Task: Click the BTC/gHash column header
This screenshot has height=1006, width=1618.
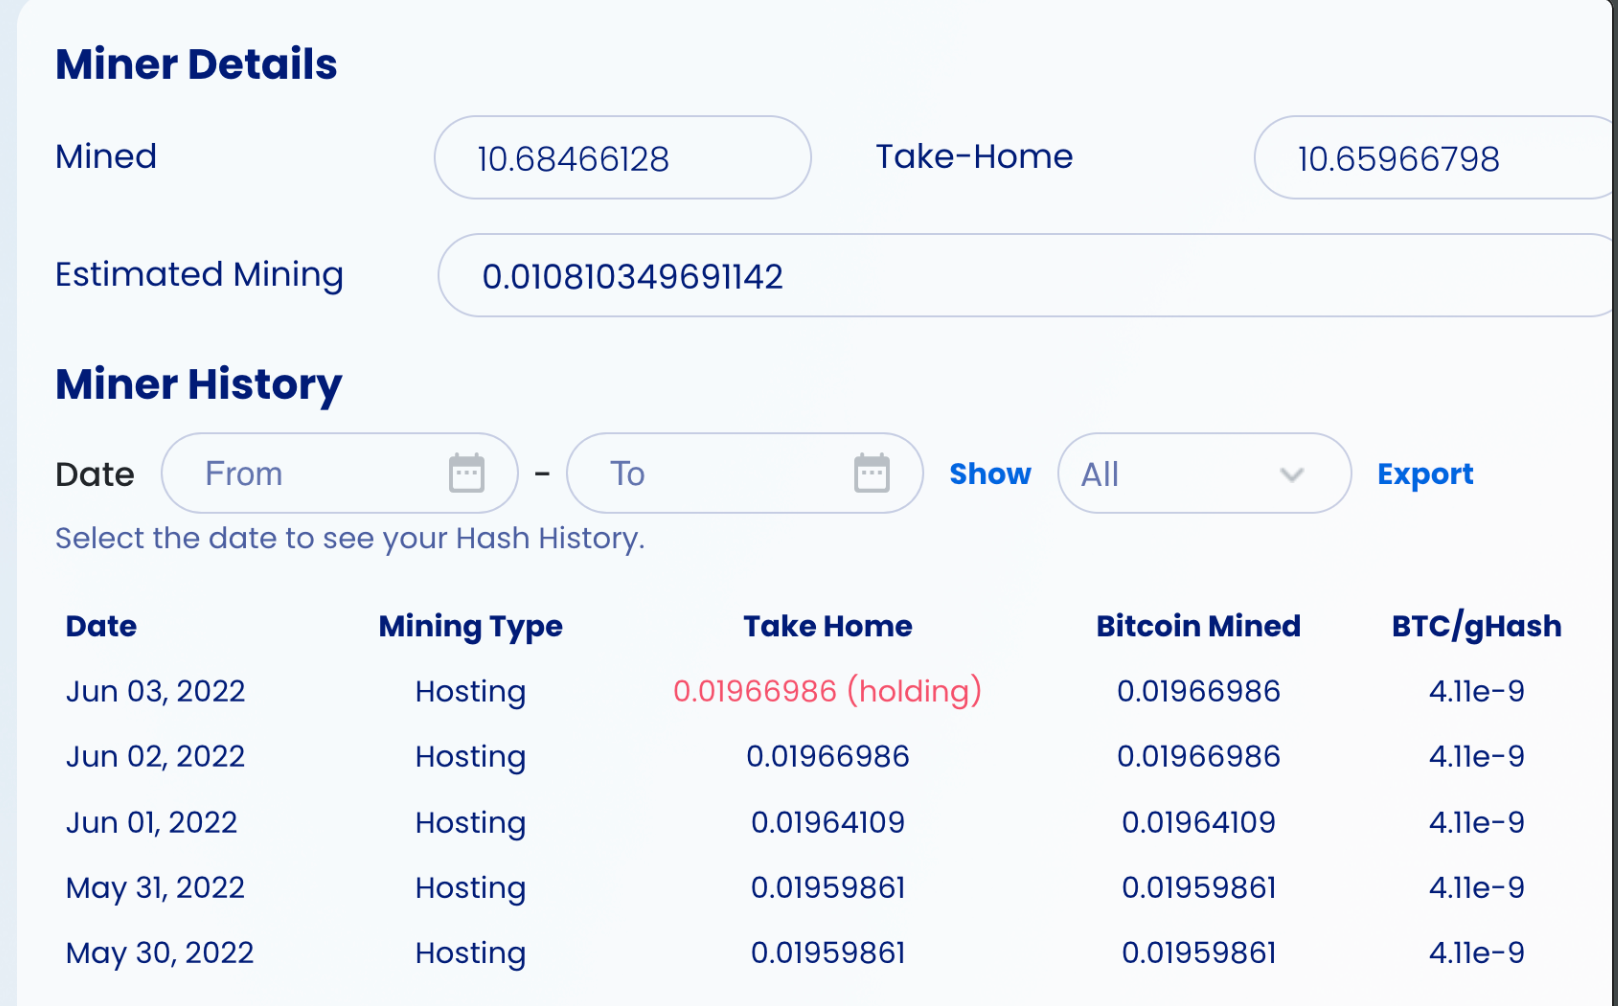Action: click(1476, 626)
